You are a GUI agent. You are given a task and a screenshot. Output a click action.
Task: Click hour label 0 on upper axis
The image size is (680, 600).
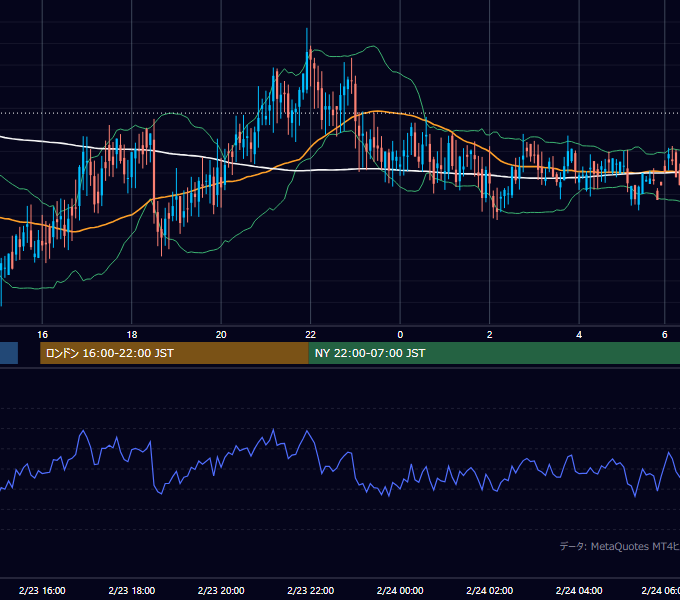400,335
